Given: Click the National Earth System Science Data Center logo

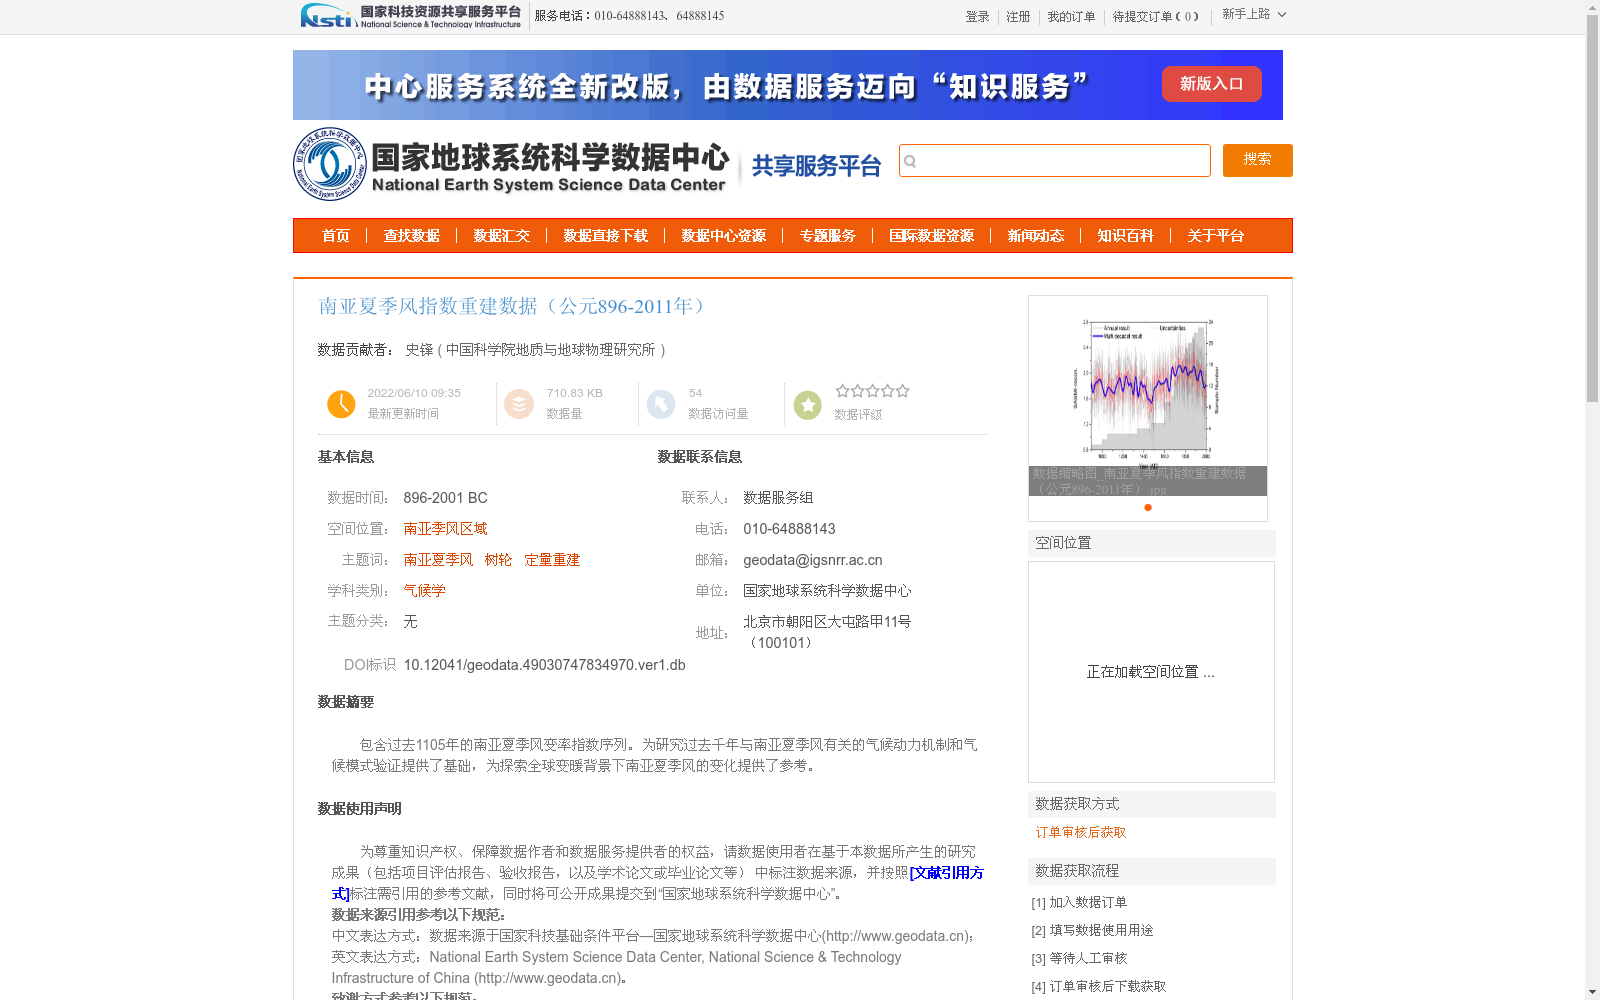Looking at the screenshot, I should click(512, 164).
